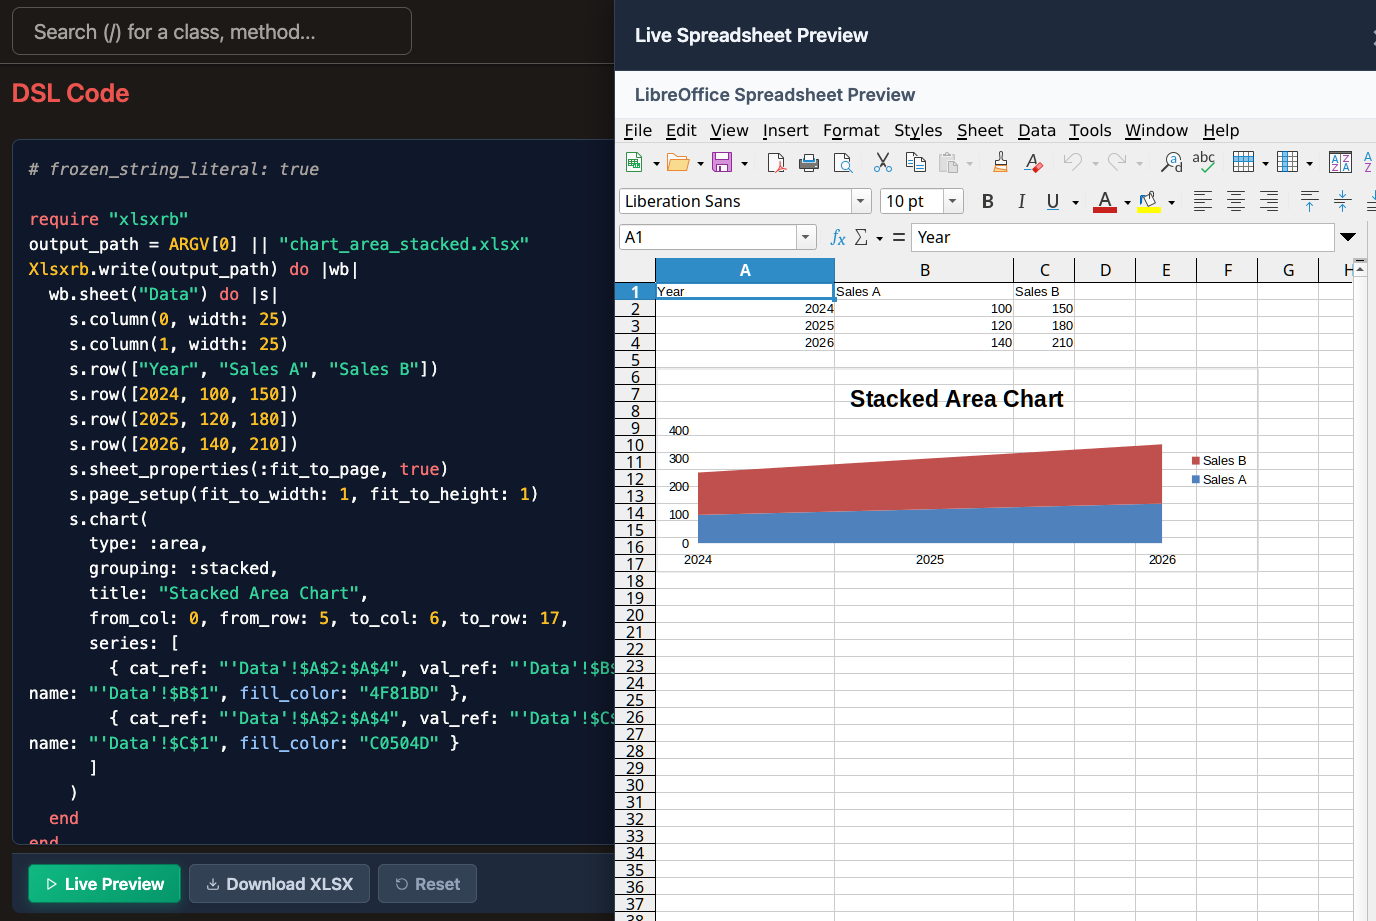Open highlighting color dropdown arrow
Viewport: 1376px width, 921px height.
click(x=1171, y=202)
